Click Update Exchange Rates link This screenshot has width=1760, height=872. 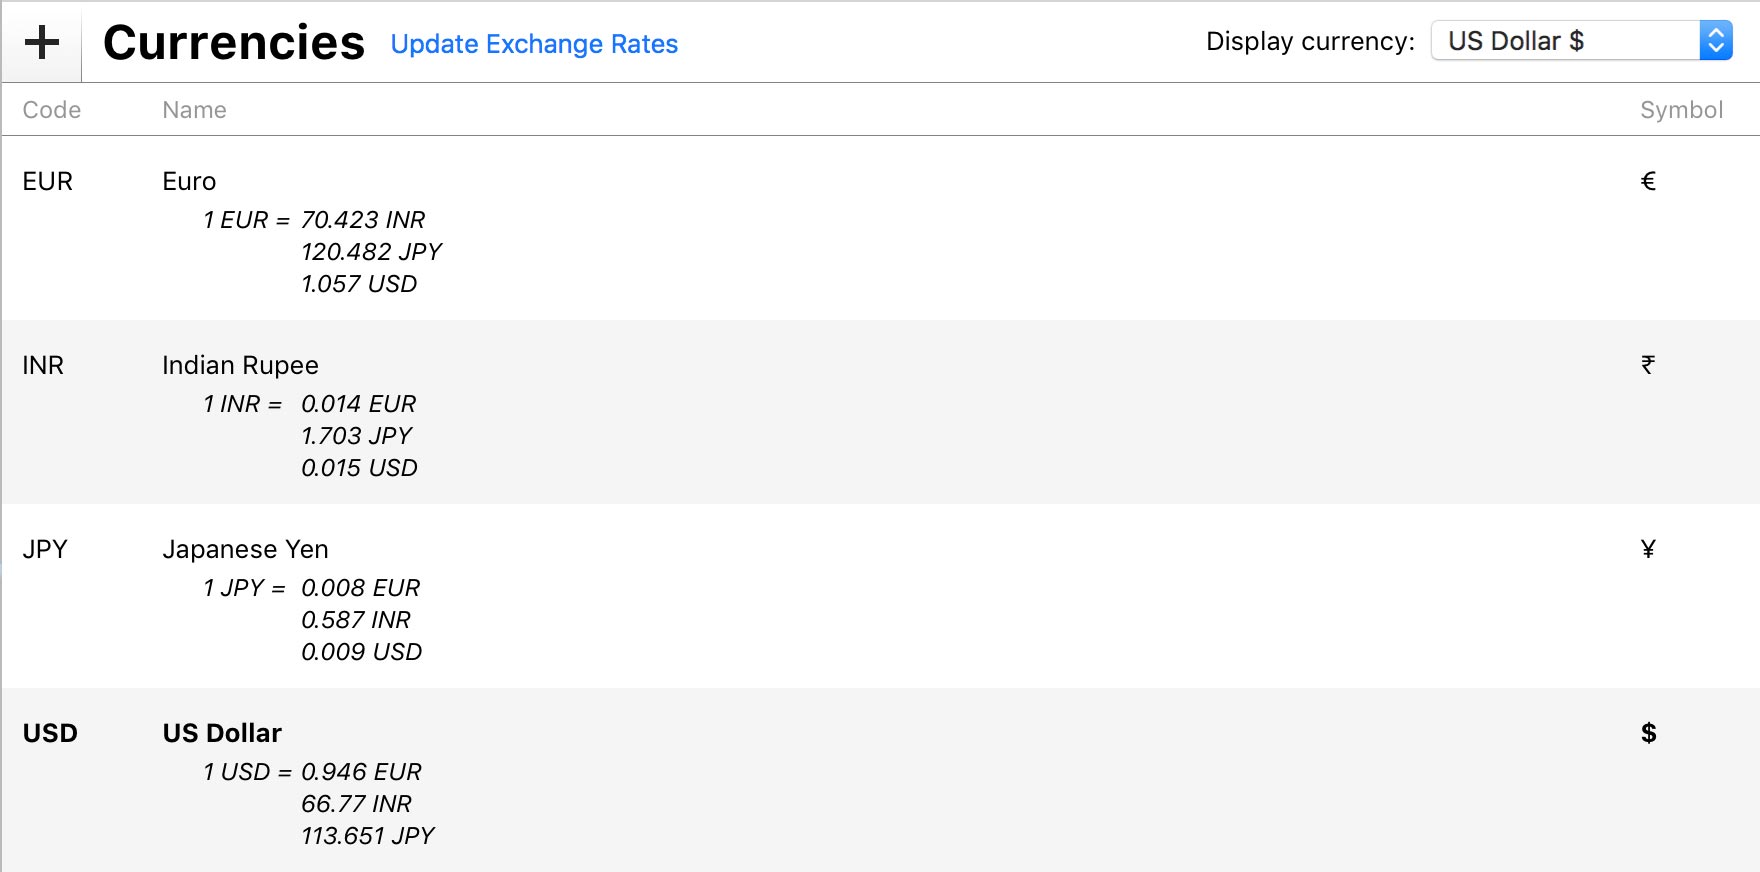point(534,44)
